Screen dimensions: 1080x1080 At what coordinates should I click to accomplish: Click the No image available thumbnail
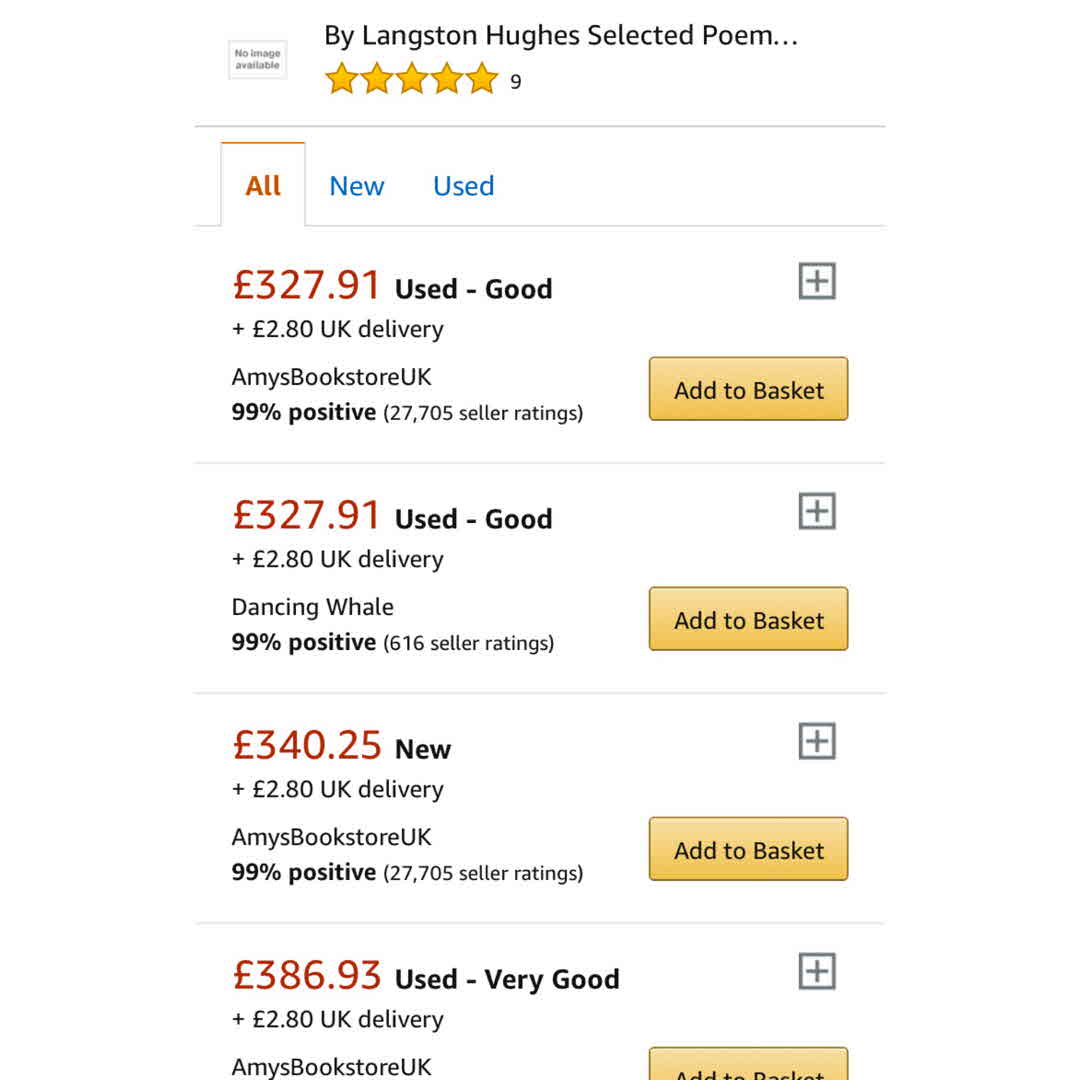click(x=258, y=59)
